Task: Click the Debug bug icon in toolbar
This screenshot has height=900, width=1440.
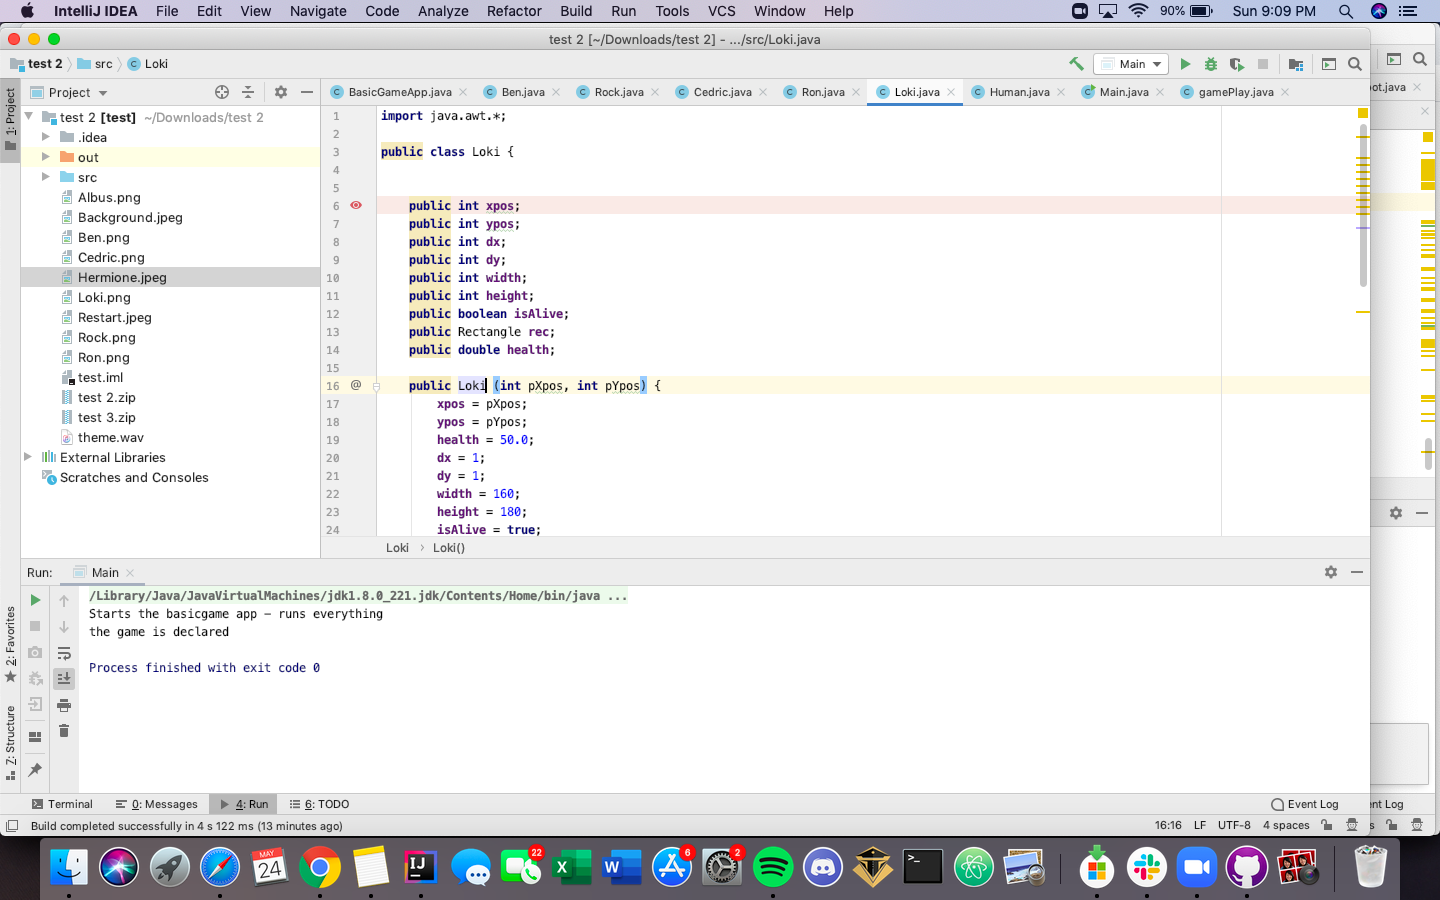Action: tap(1211, 64)
